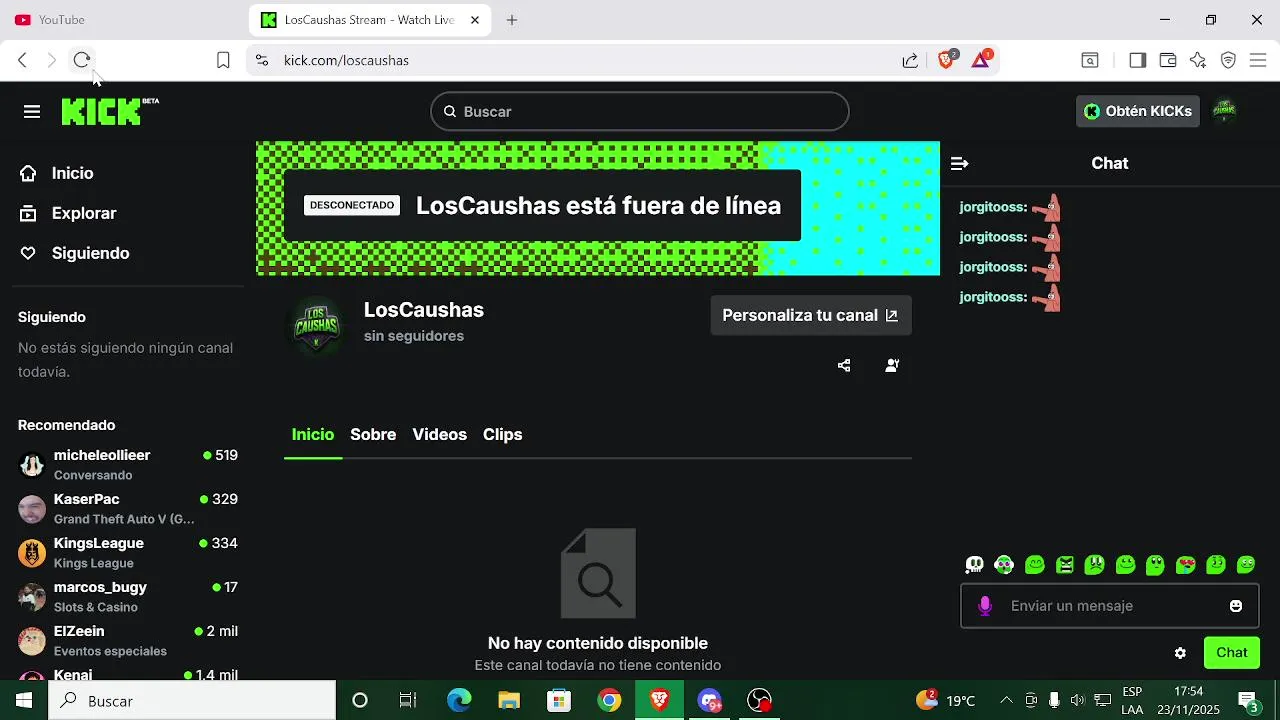Click the purple microphone icon in chat
Screen dimensions: 1280x720
[985, 606]
